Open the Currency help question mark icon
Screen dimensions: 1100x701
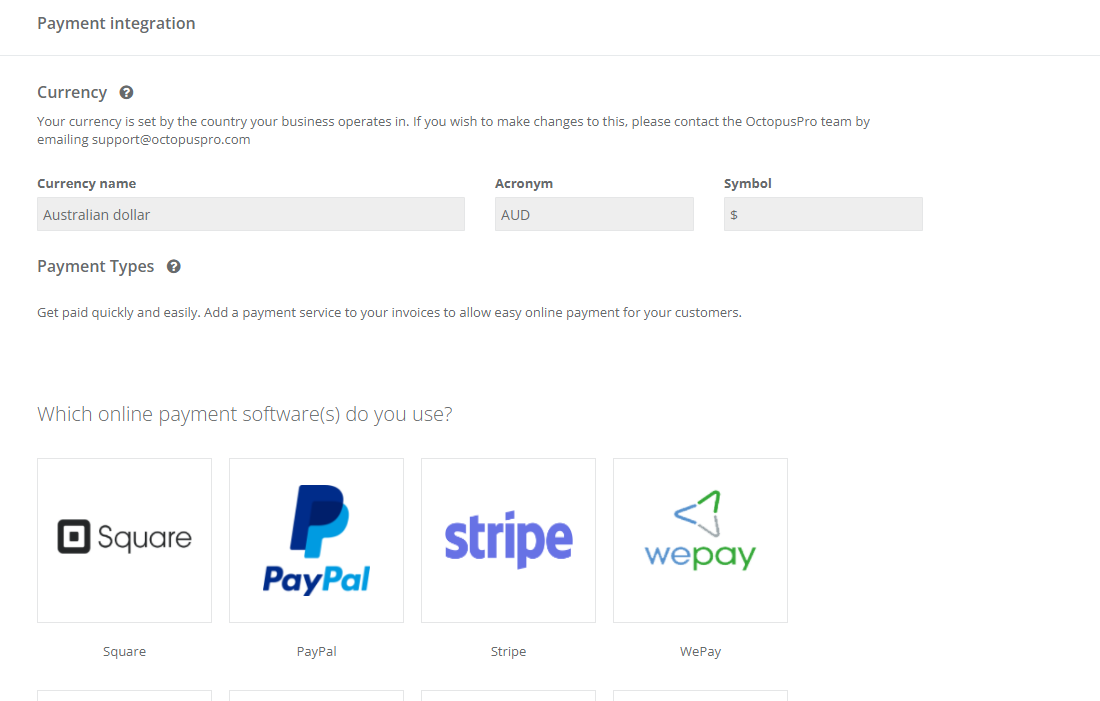(126, 93)
